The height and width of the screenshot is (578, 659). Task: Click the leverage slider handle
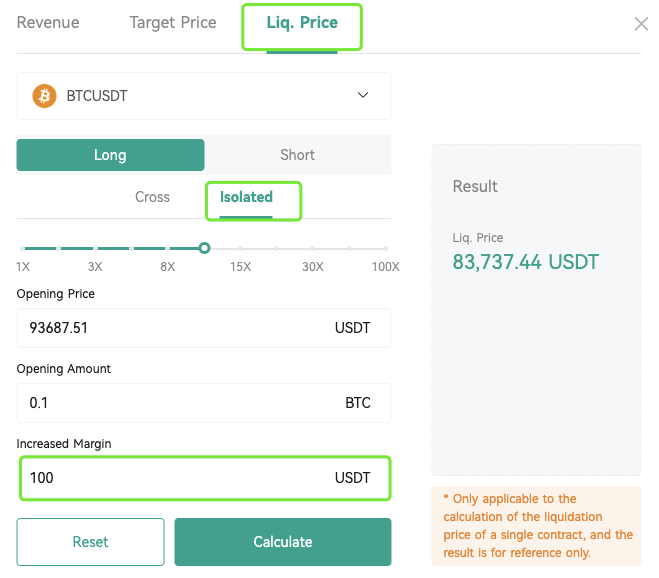tap(204, 248)
